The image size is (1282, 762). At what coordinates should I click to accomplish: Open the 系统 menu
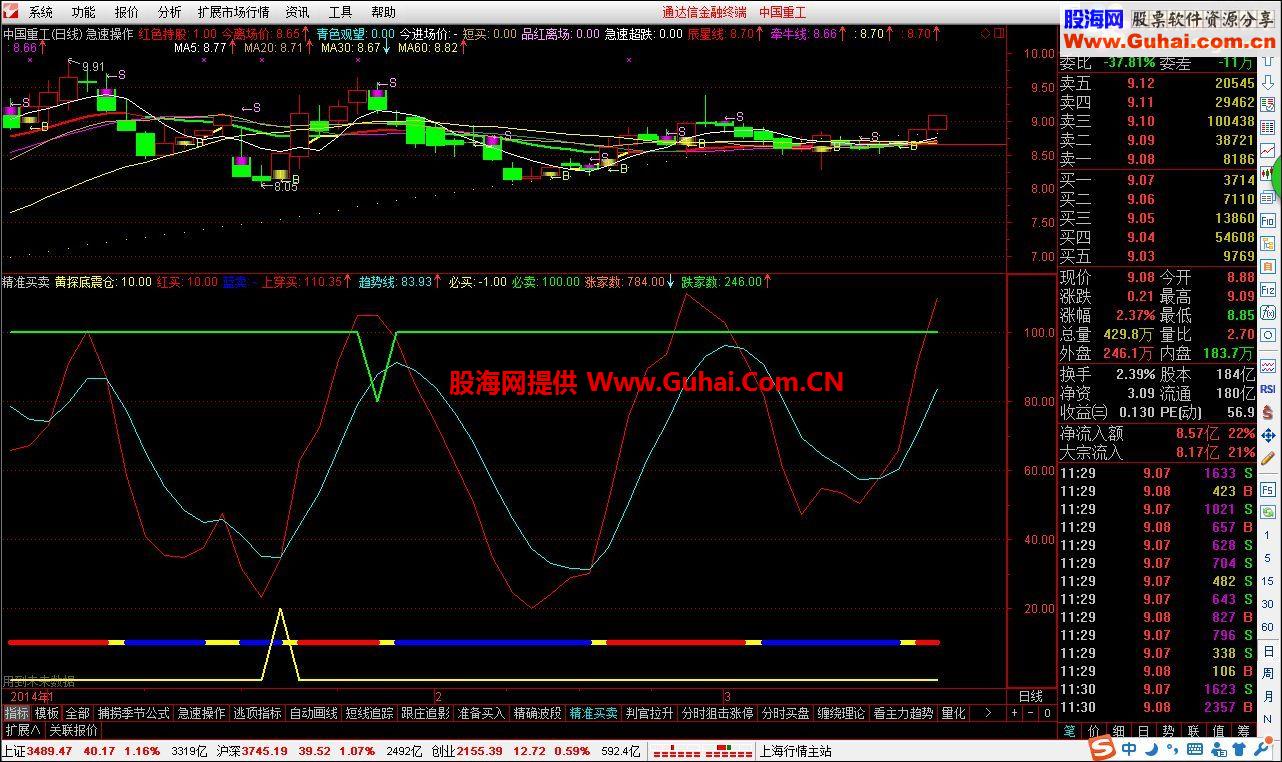(41, 13)
